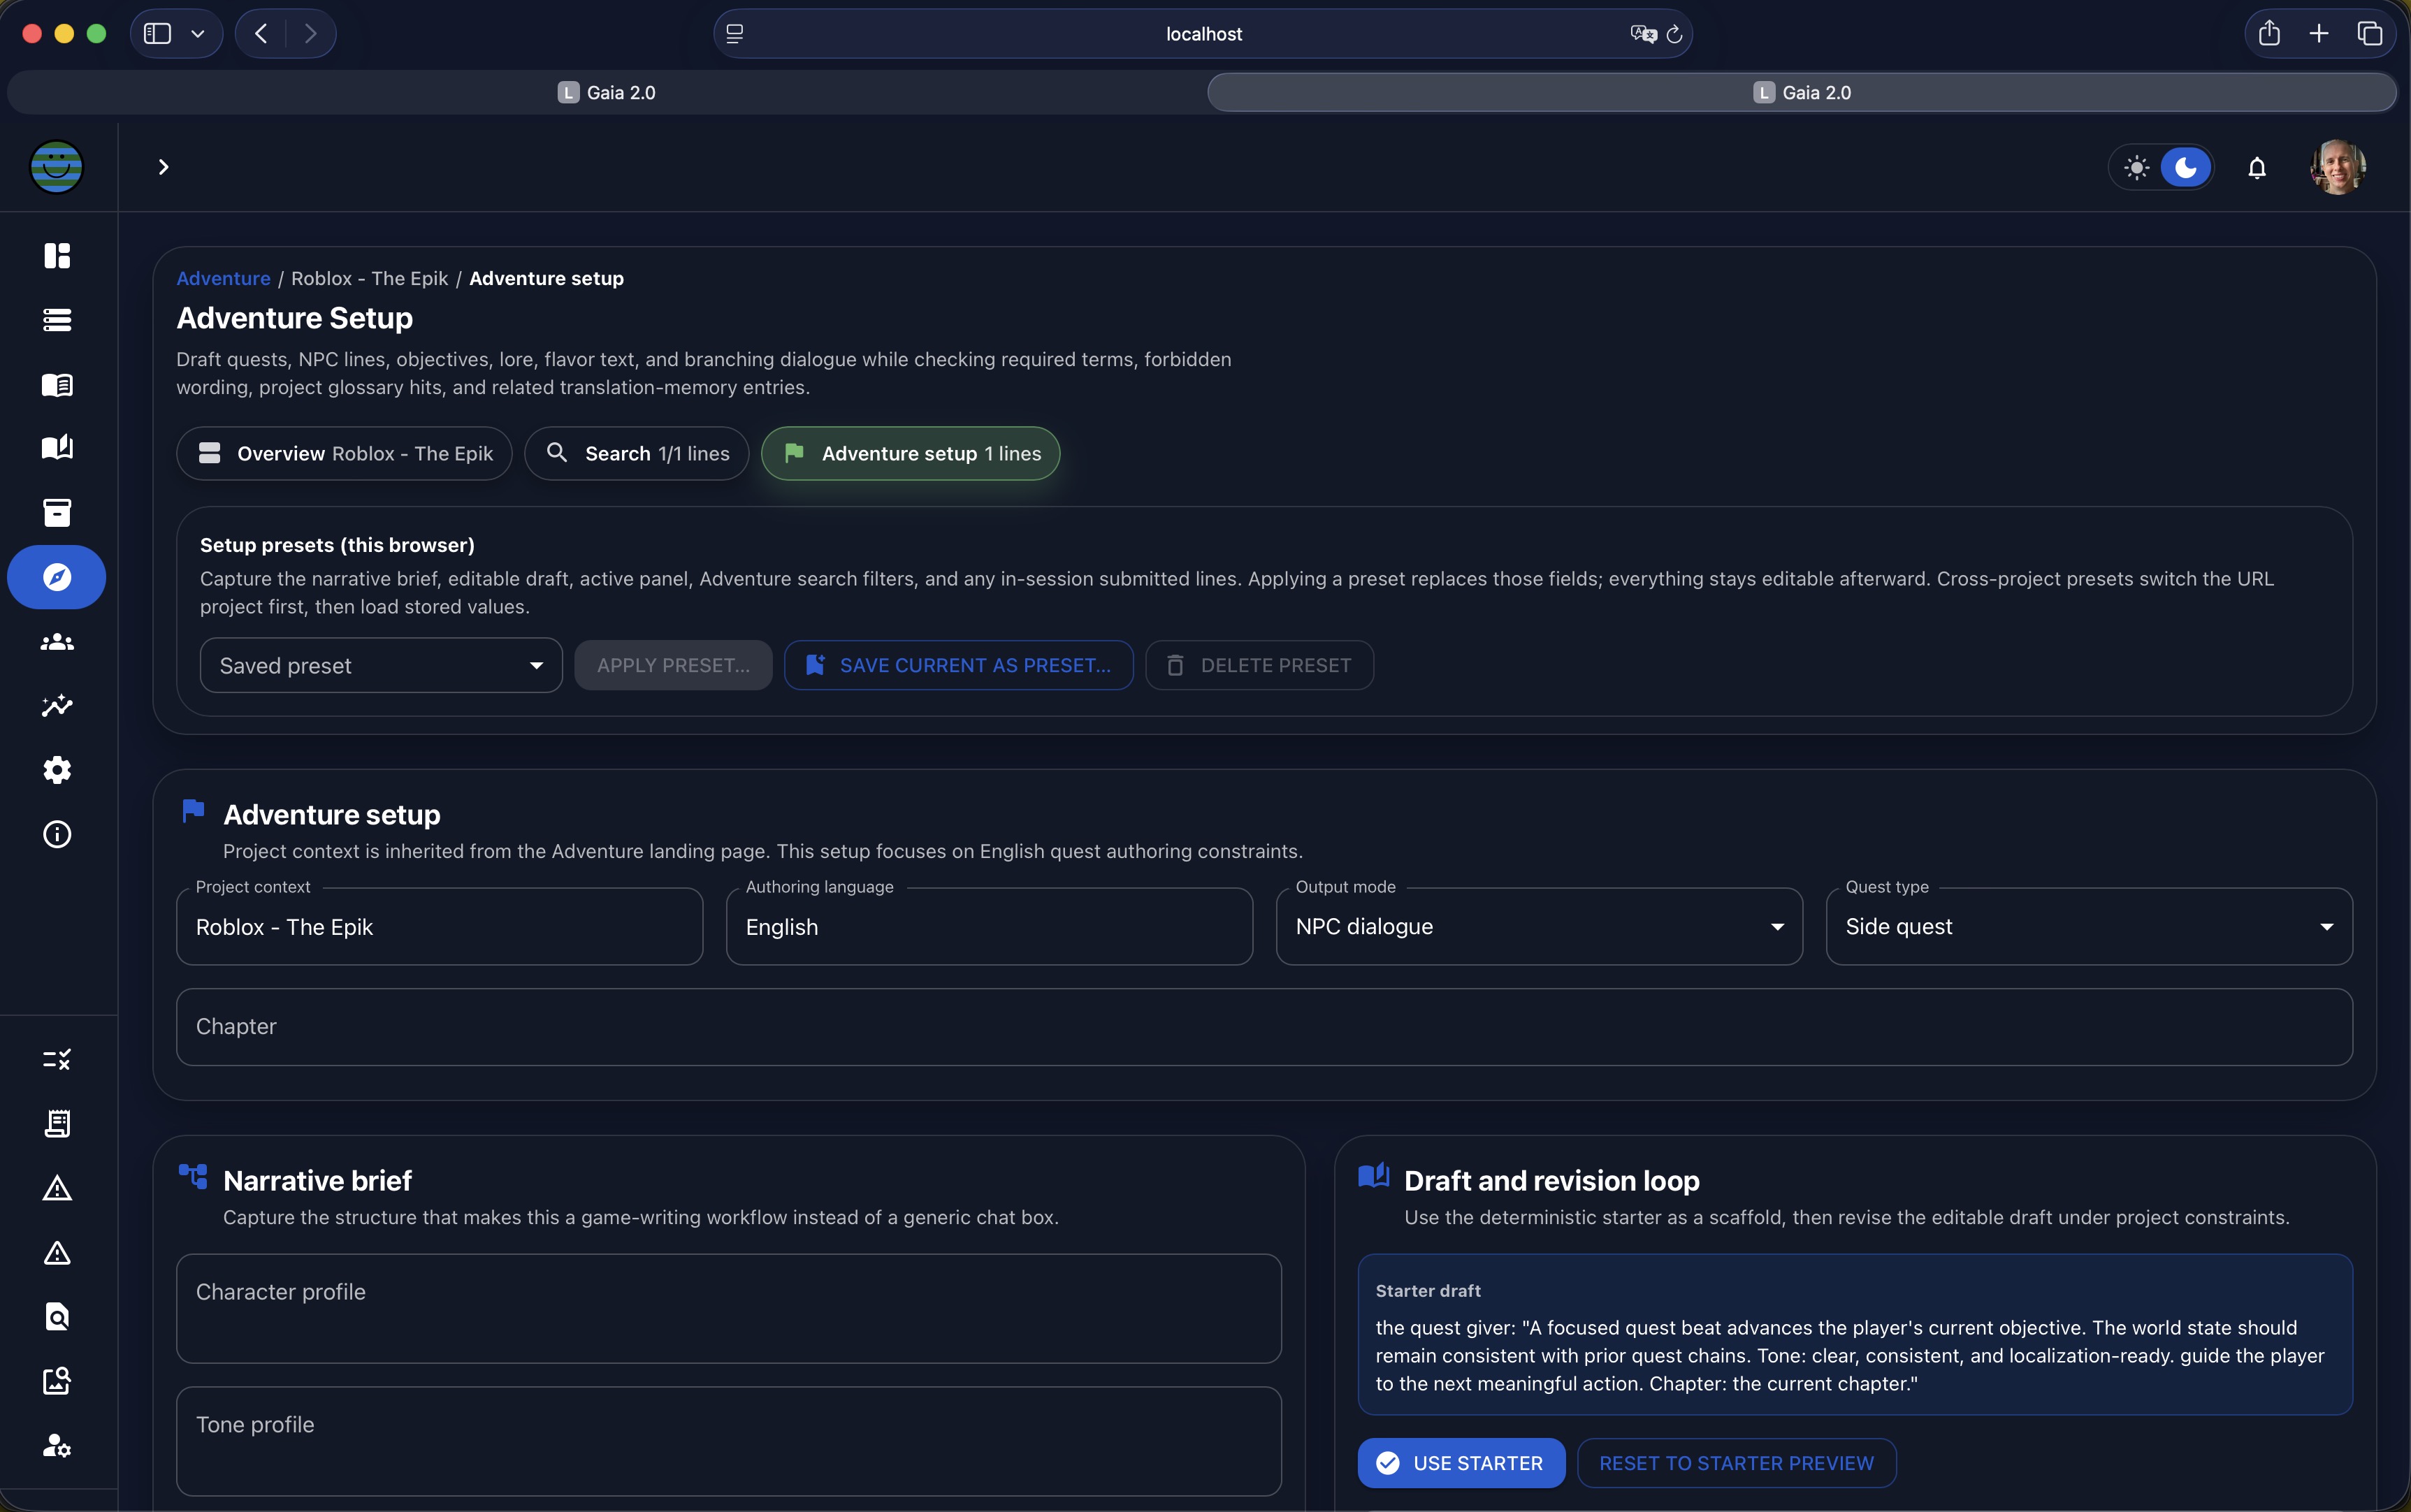
Task: Switch to dark mode moon icon
Action: point(2186,167)
